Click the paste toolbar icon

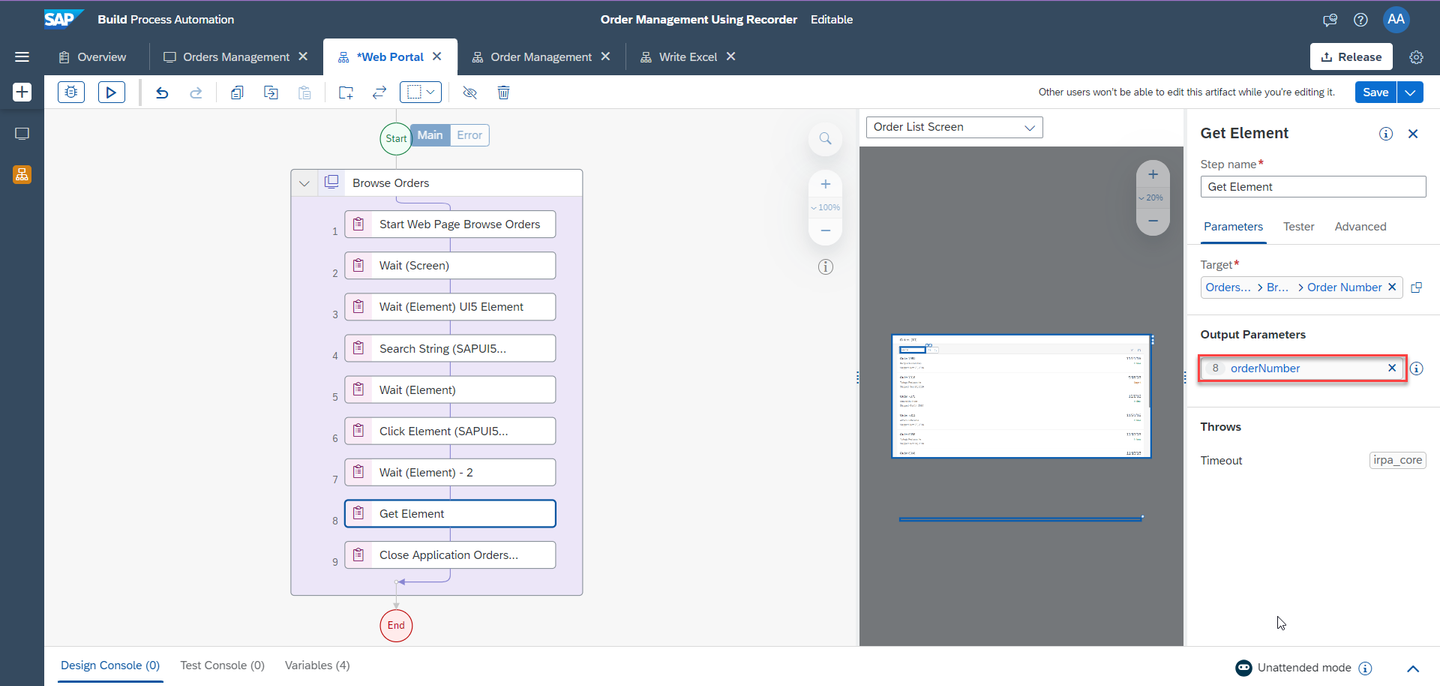click(x=305, y=92)
